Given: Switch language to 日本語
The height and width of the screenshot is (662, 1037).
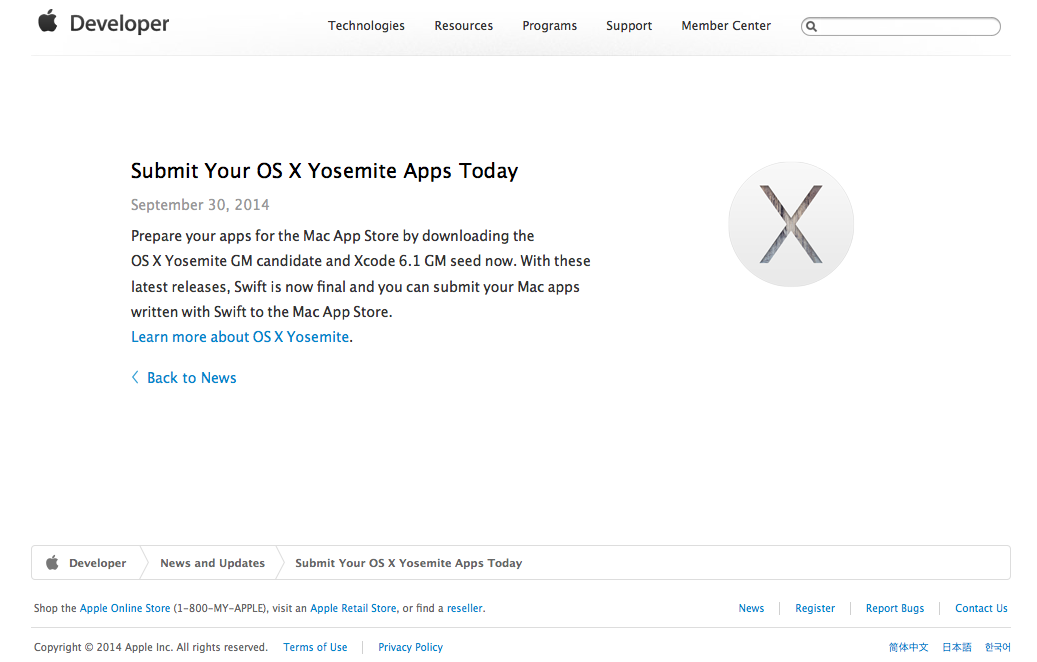Looking at the screenshot, I should [x=956, y=647].
